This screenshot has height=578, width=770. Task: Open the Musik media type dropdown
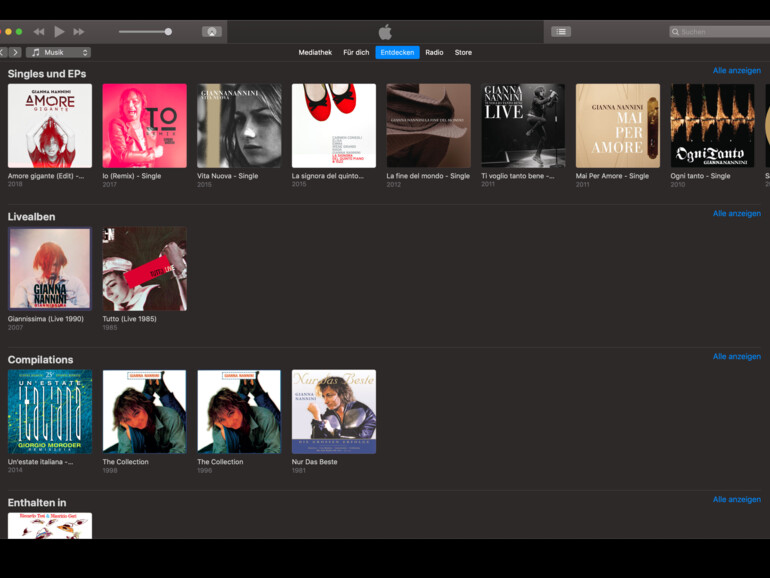[x=58, y=52]
